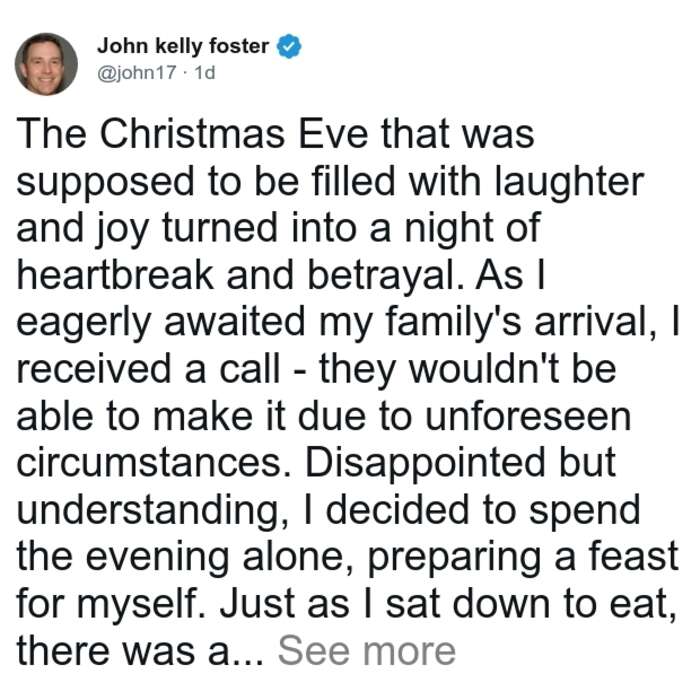Click the phrase 'sat down to eat'

point(531,604)
